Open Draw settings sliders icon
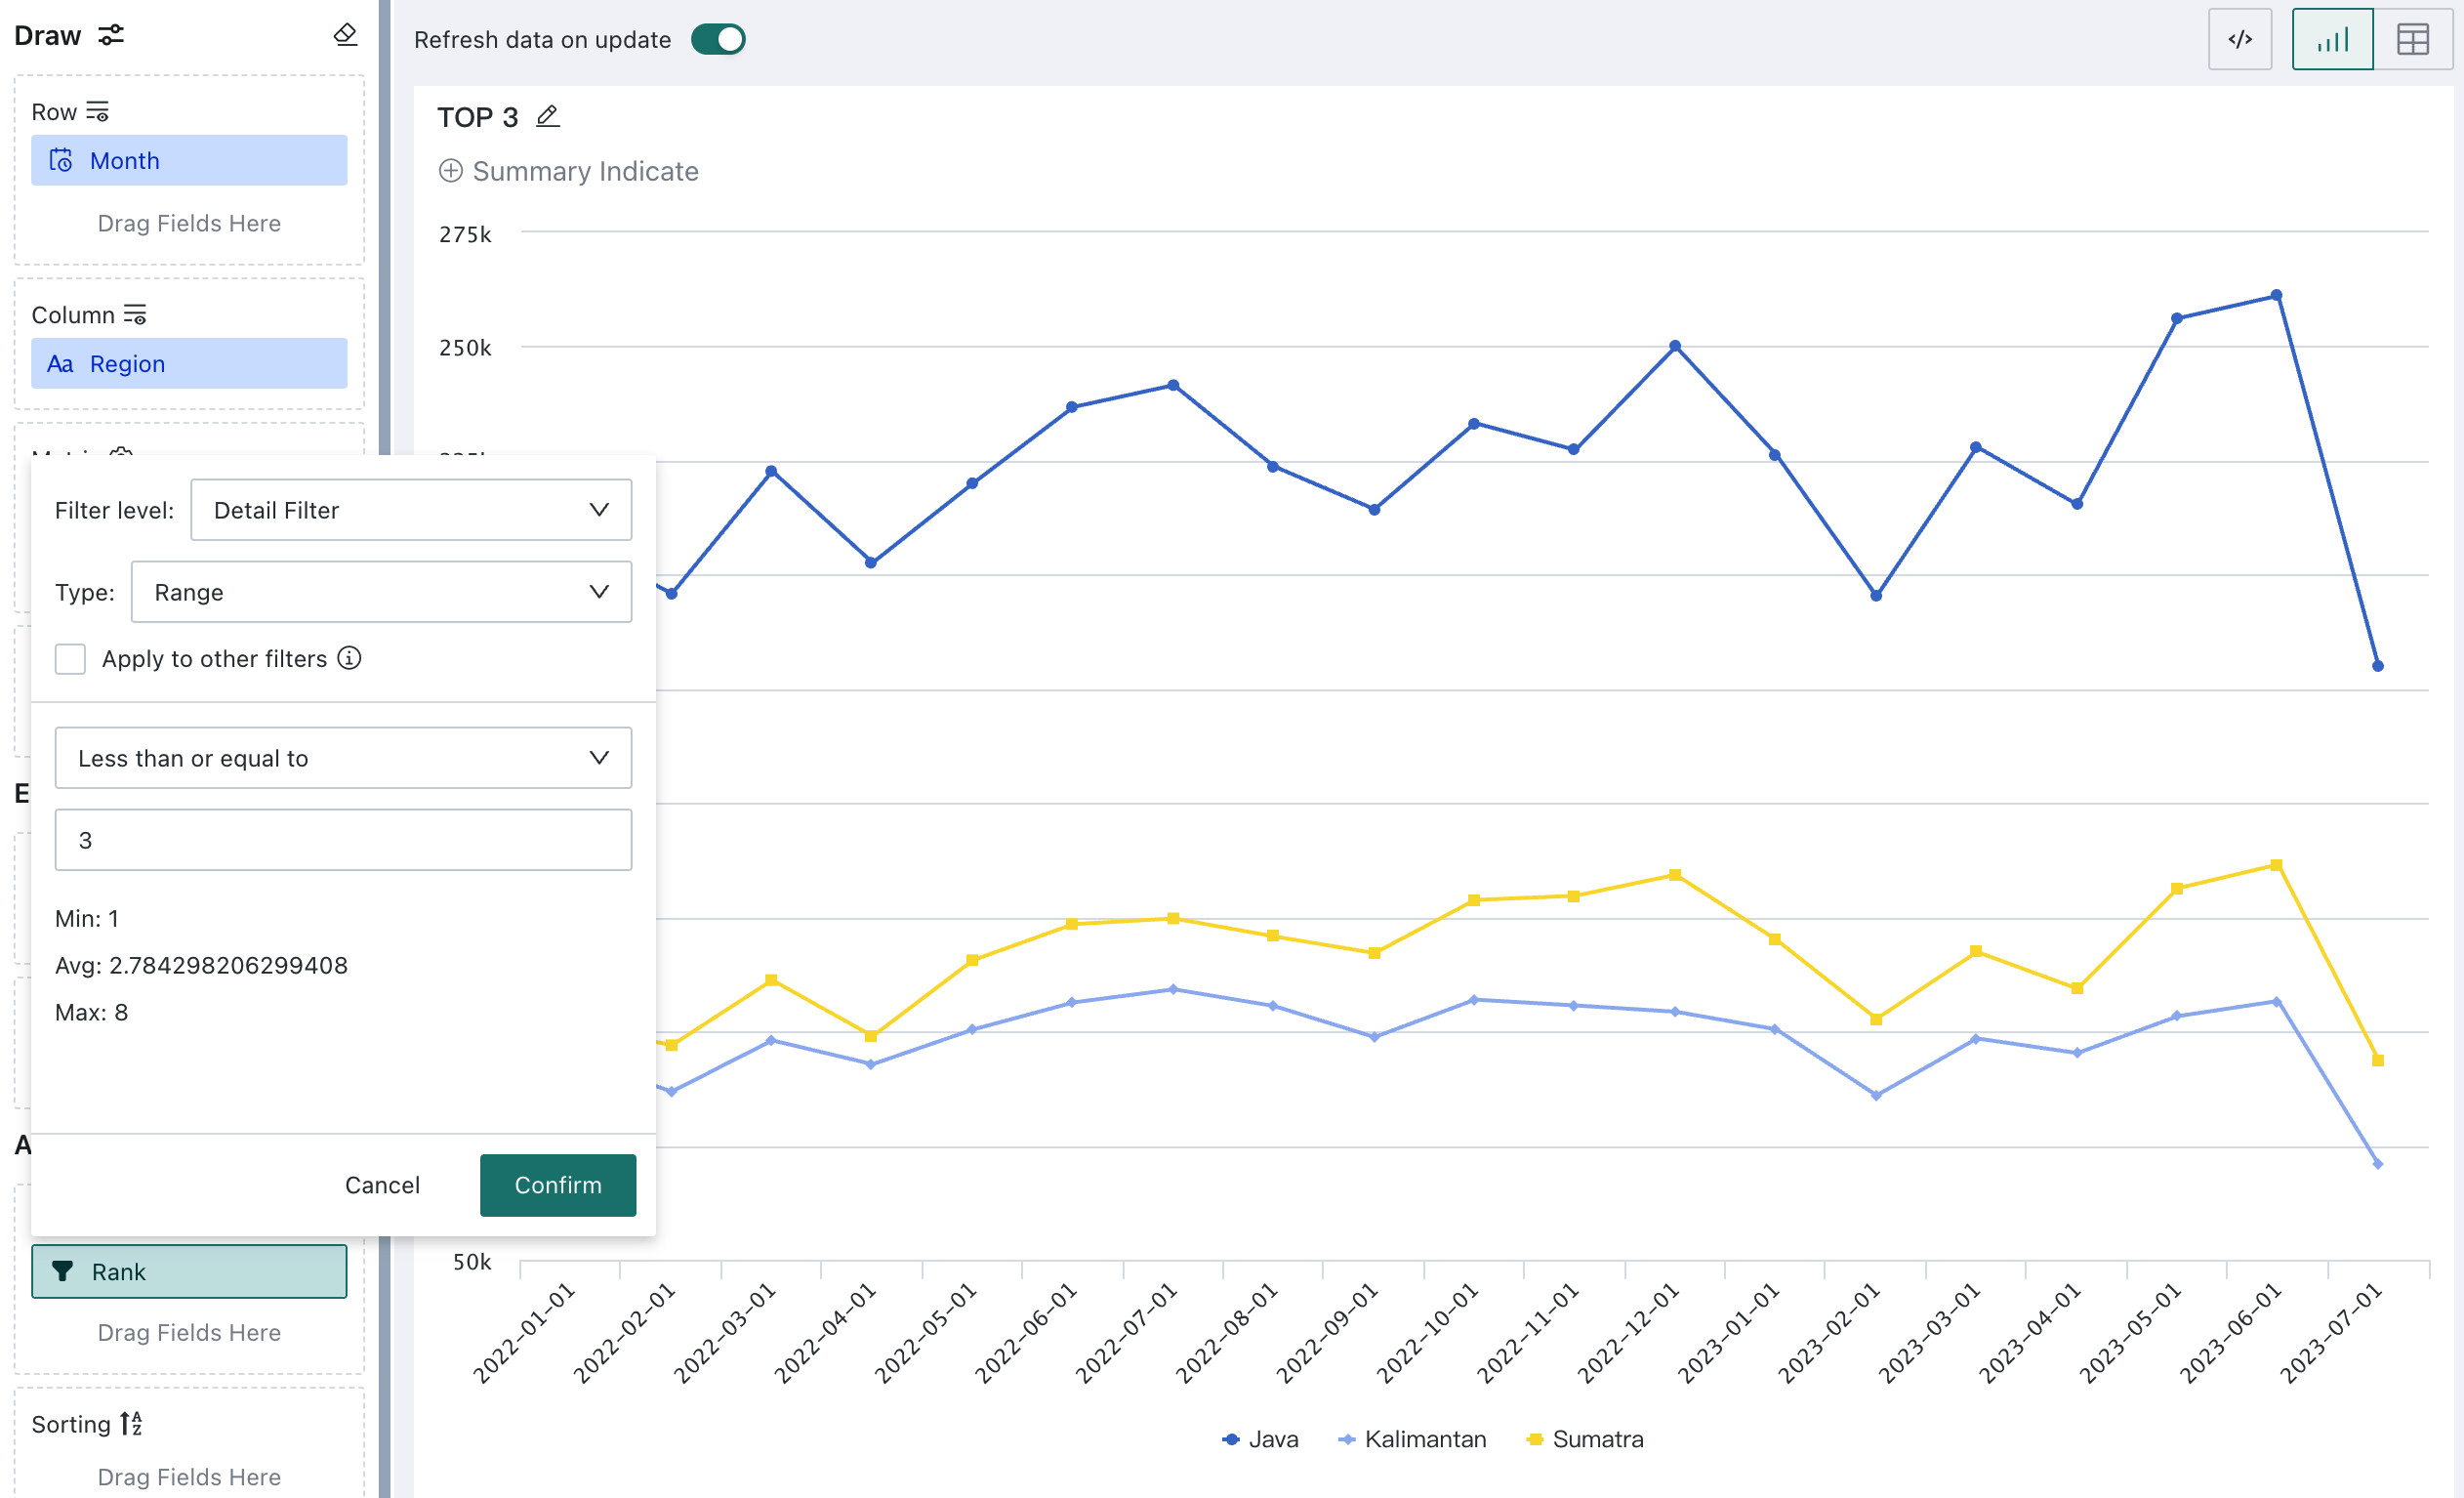Screen dimensions: 2464x1498 pos(111,35)
